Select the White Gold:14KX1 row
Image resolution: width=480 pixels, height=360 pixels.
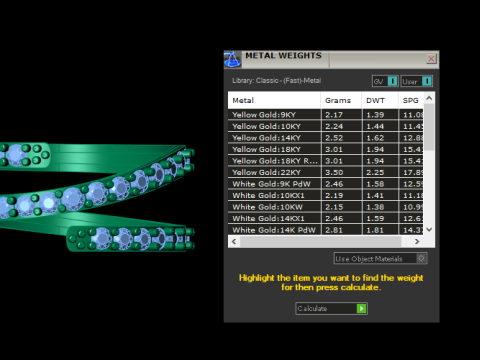pos(326,218)
